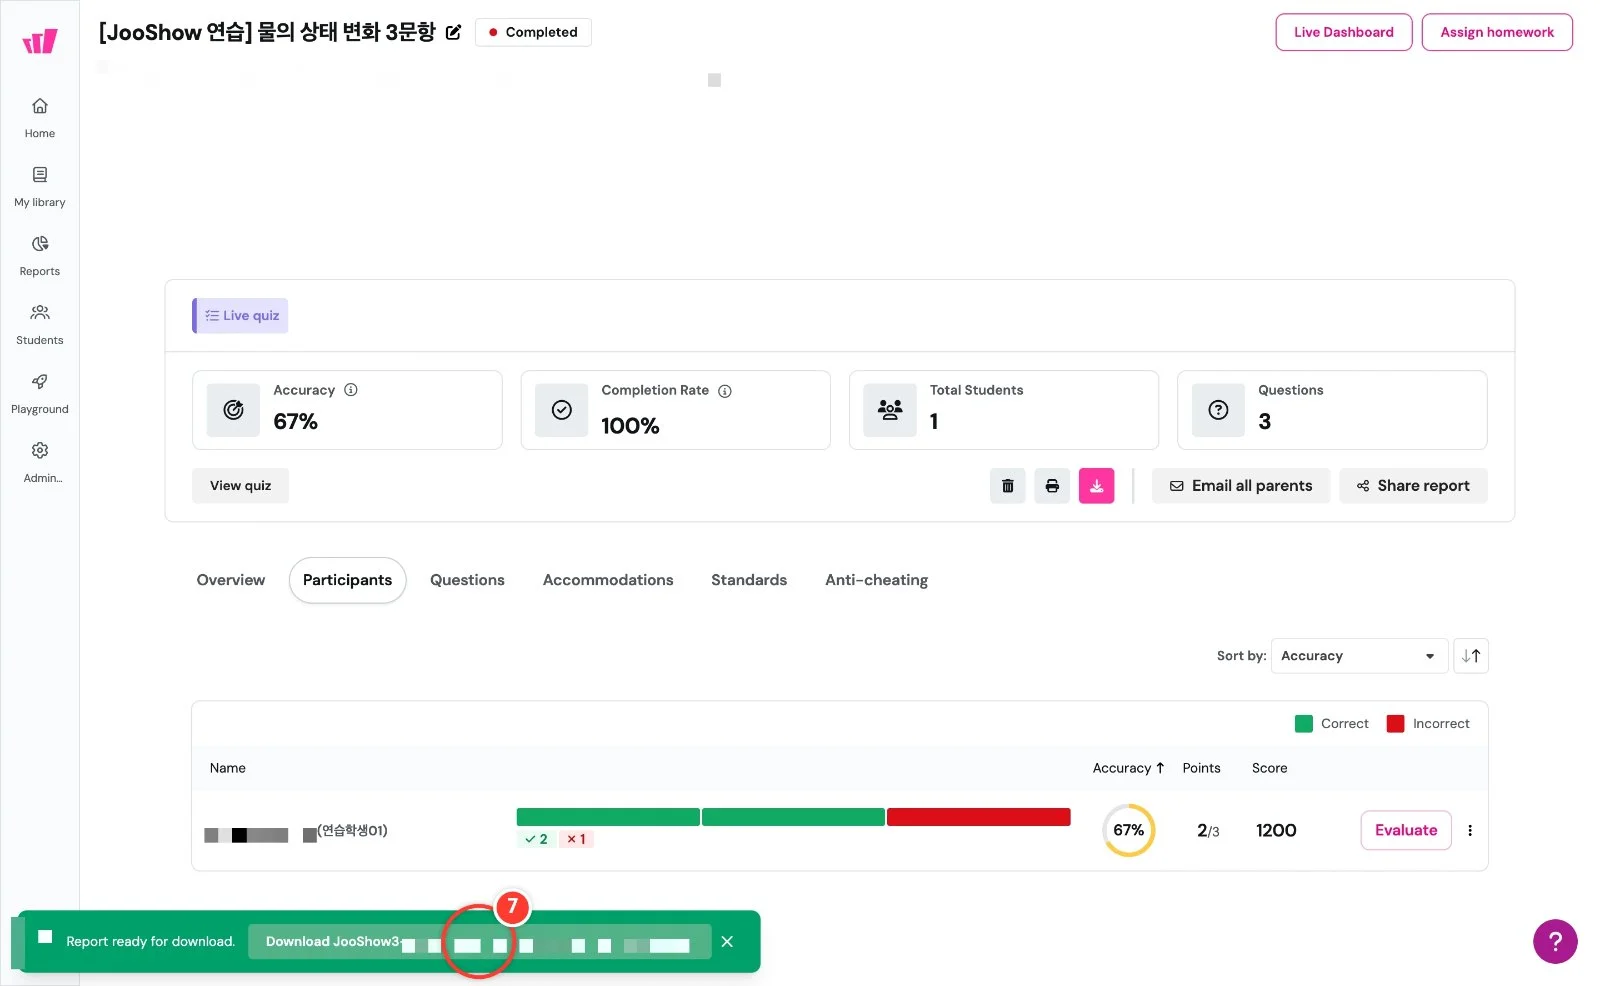Click the score value 1200
Image resolution: width=1600 pixels, height=986 pixels.
pyautogui.click(x=1276, y=830)
